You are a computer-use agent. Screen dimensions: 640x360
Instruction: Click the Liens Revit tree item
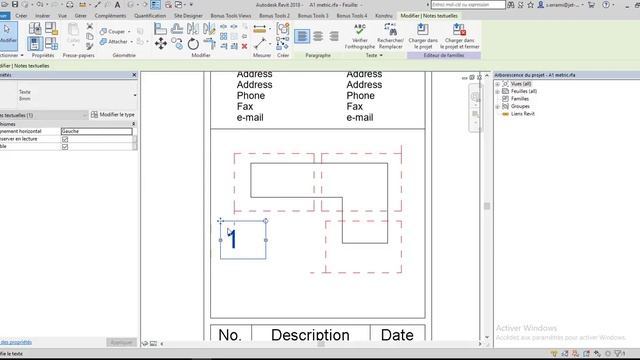[522, 114]
